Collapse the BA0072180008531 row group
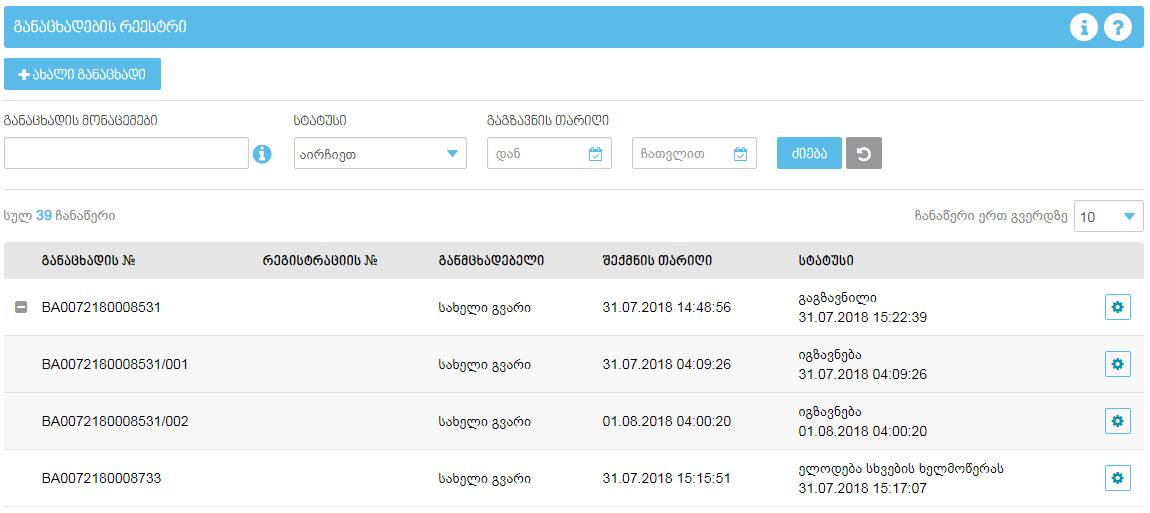 21,308
